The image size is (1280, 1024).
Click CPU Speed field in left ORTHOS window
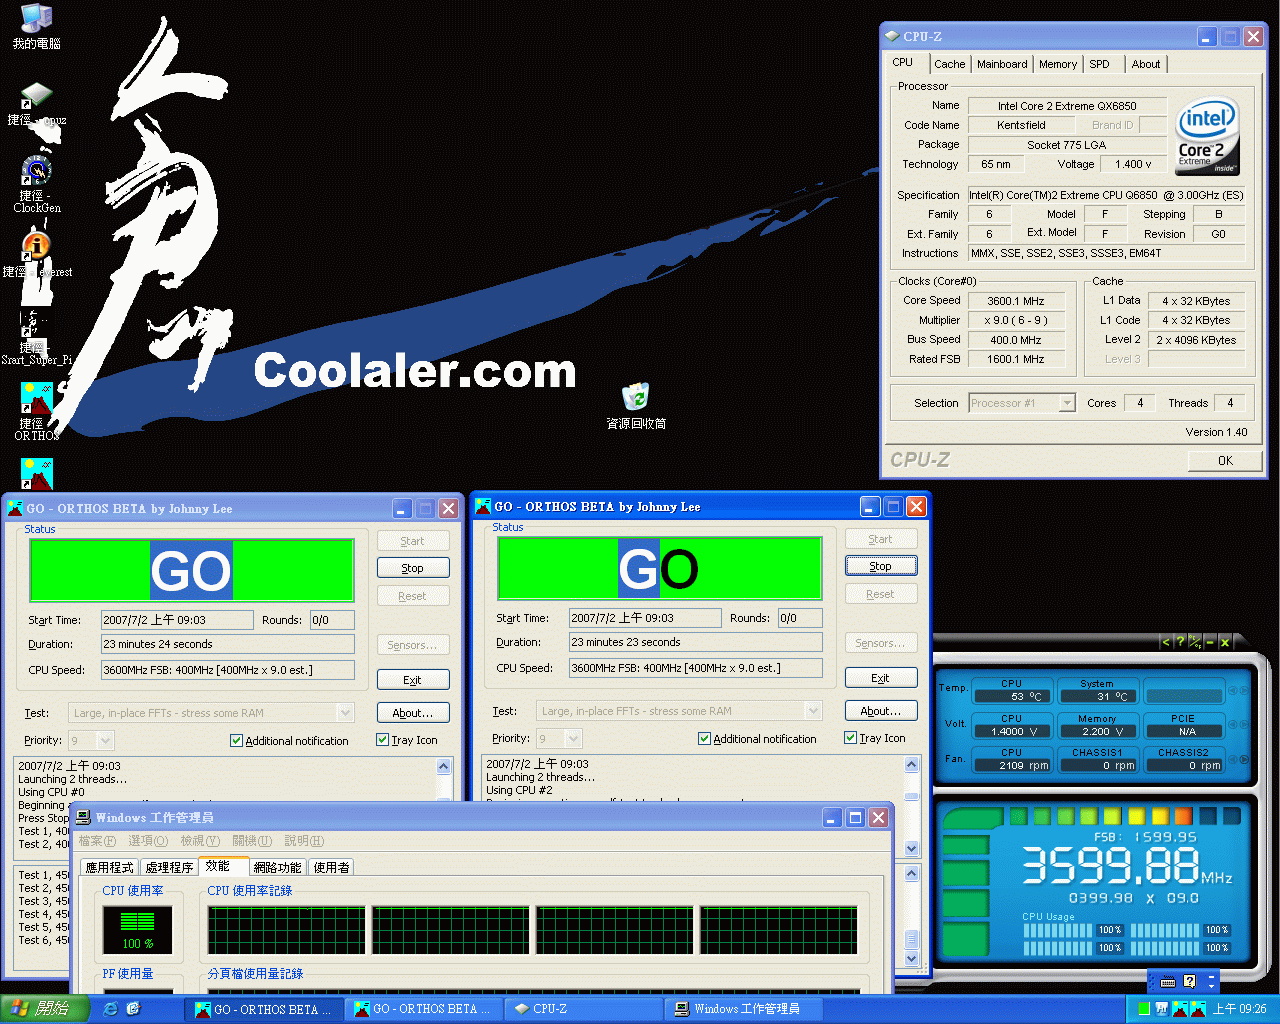[x=228, y=670]
